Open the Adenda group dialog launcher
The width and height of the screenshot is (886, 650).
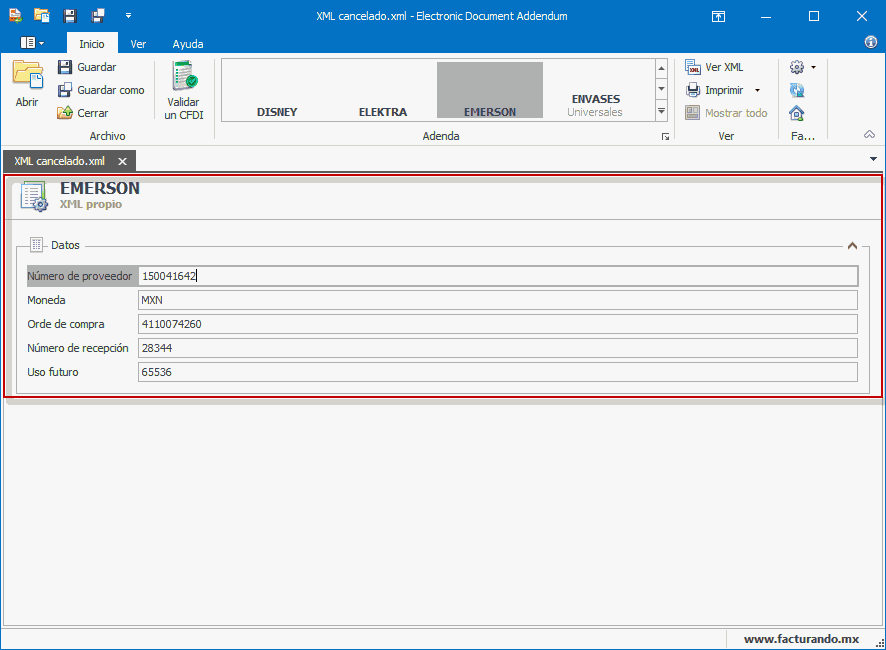pos(665,137)
